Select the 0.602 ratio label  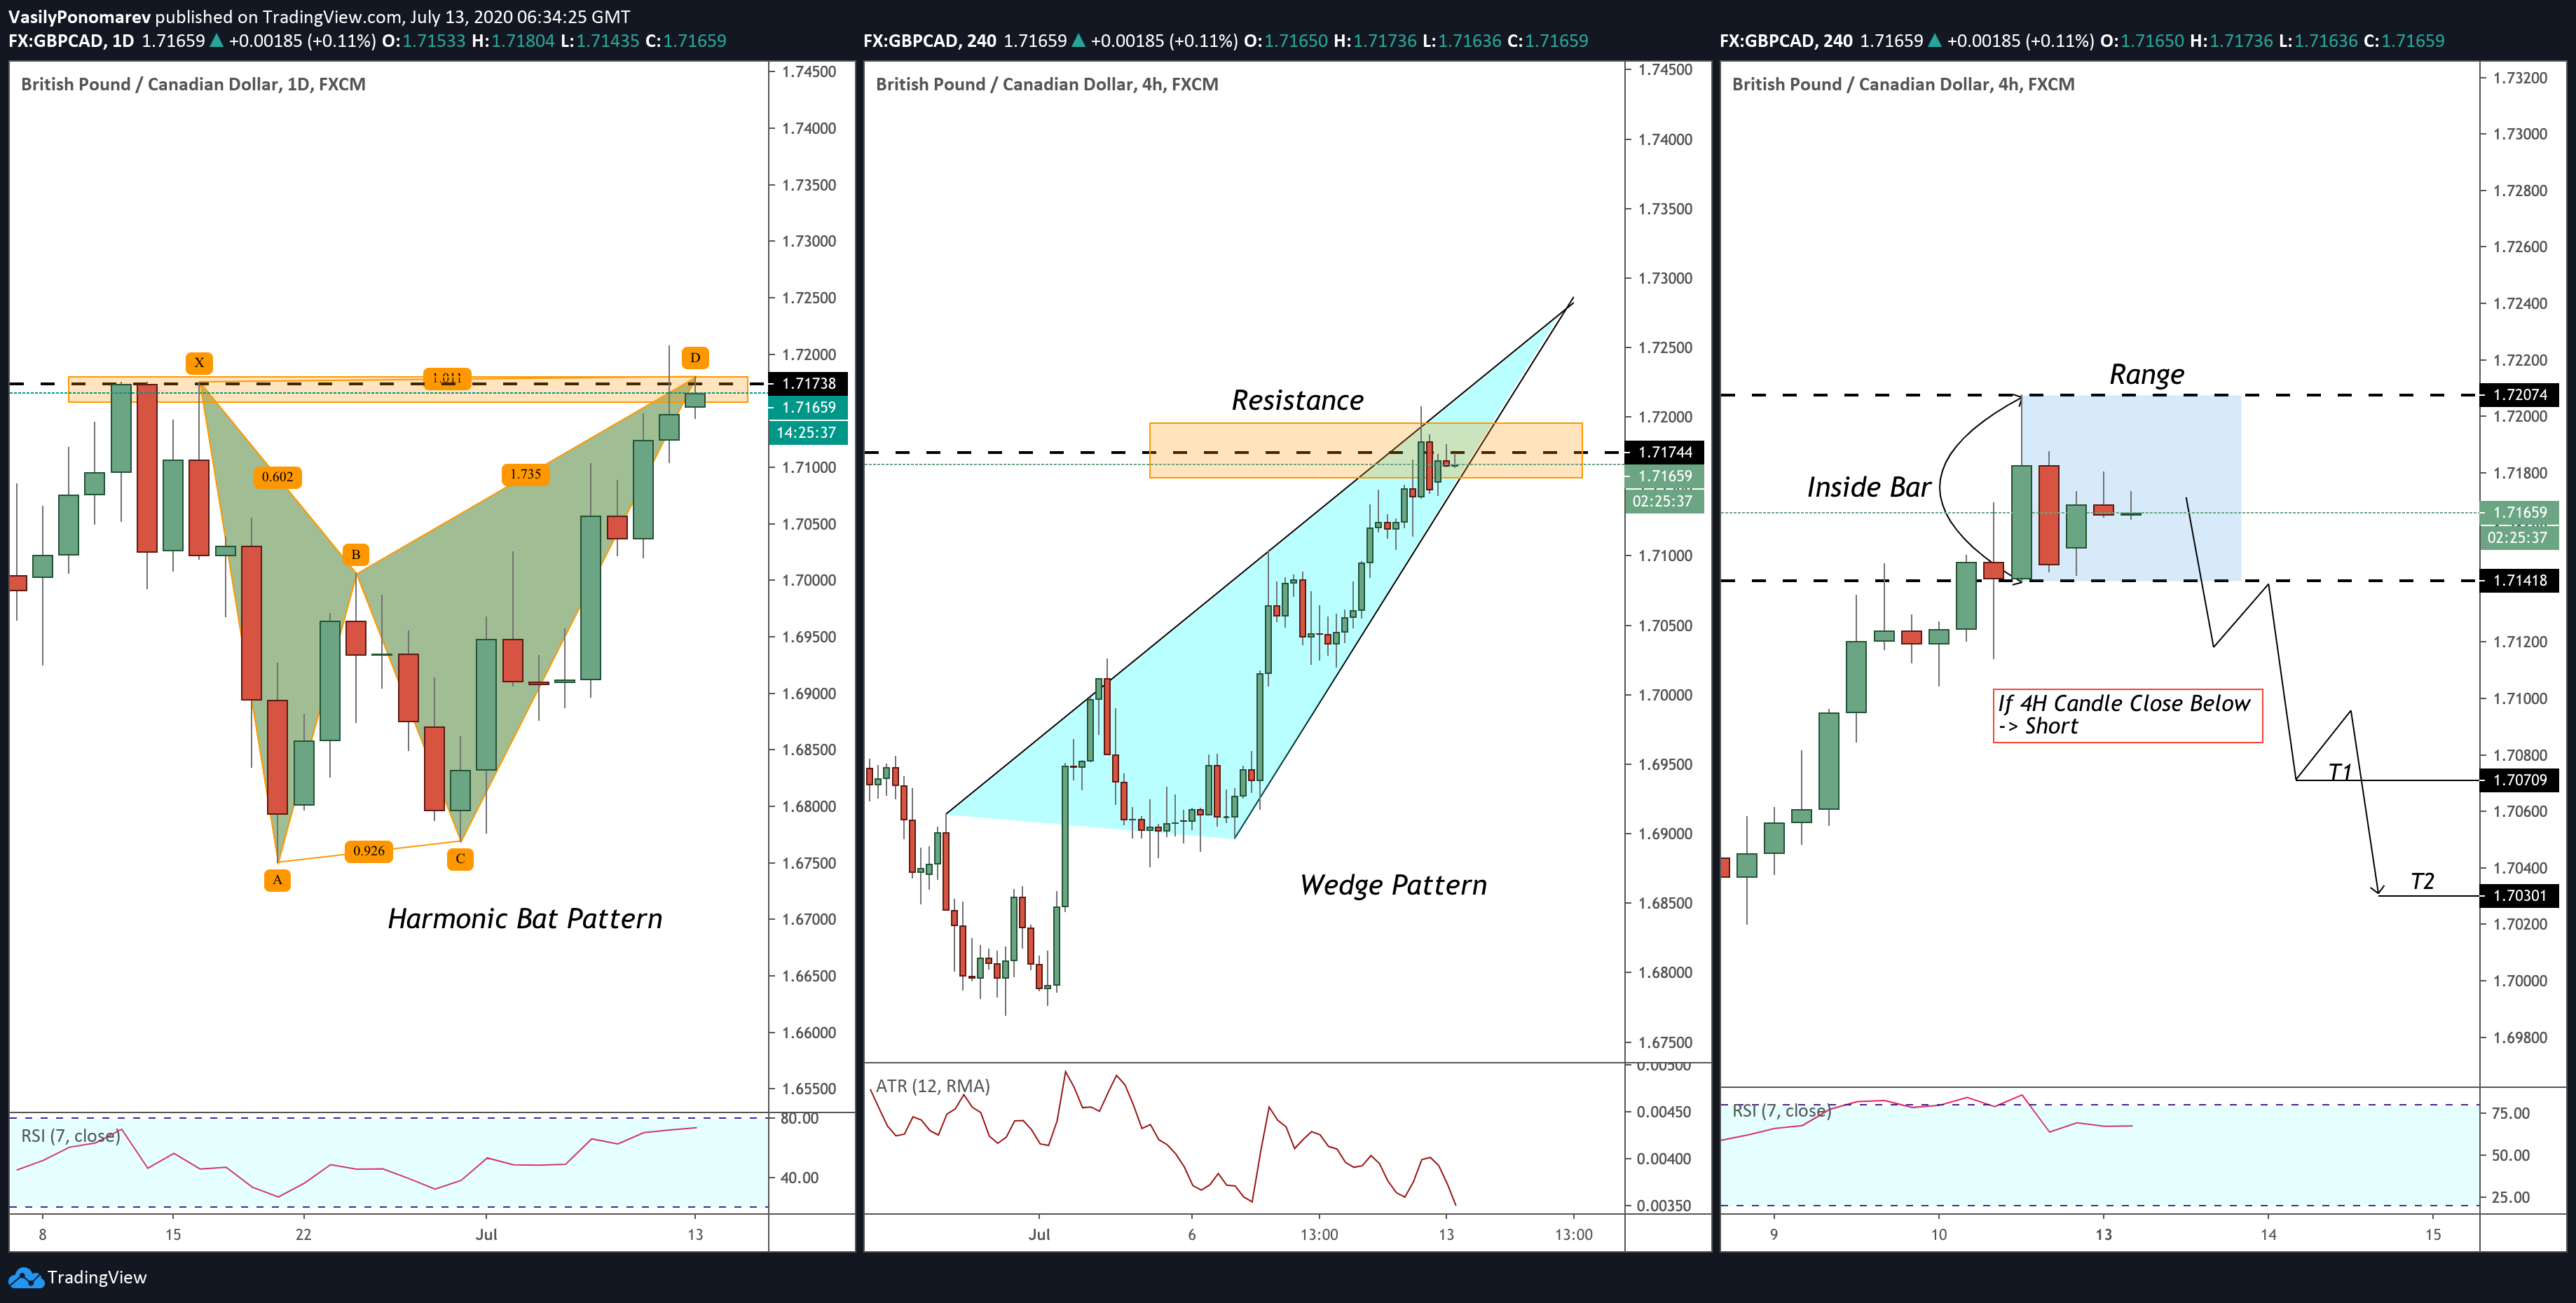click(x=277, y=477)
